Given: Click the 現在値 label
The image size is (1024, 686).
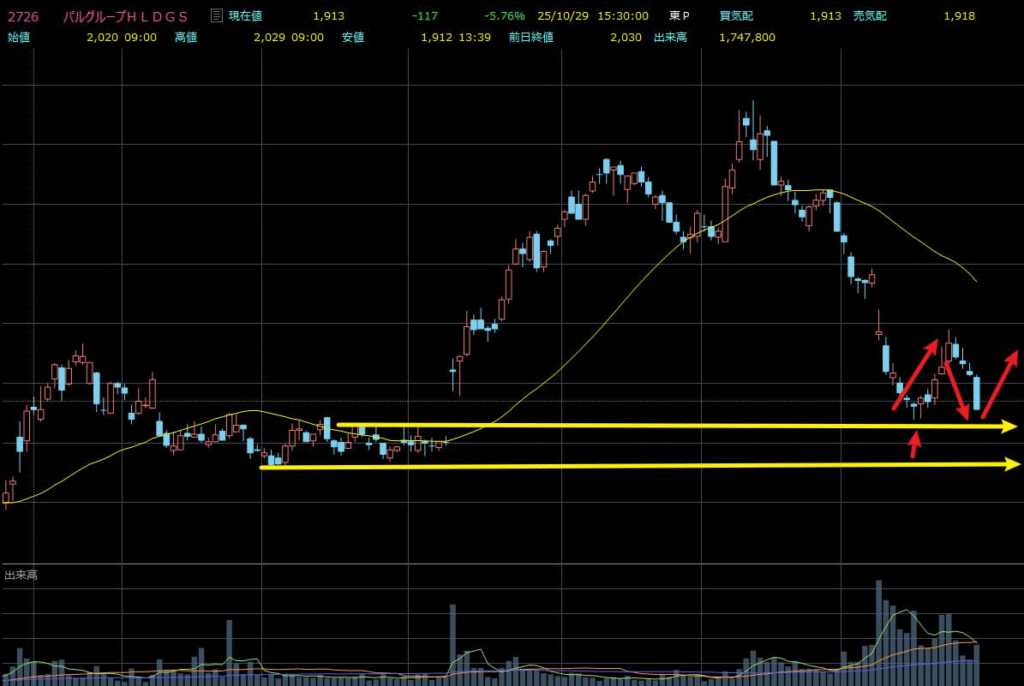Looking at the screenshot, I should 245,16.
